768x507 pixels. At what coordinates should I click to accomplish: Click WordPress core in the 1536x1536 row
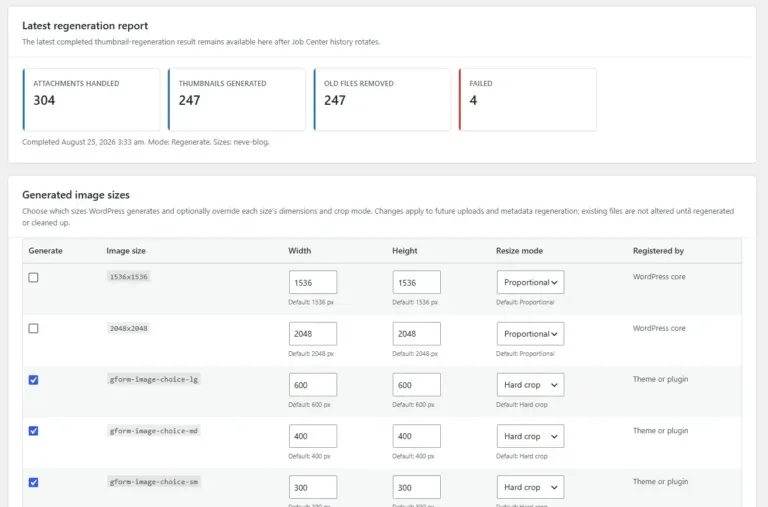(x=659, y=277)
